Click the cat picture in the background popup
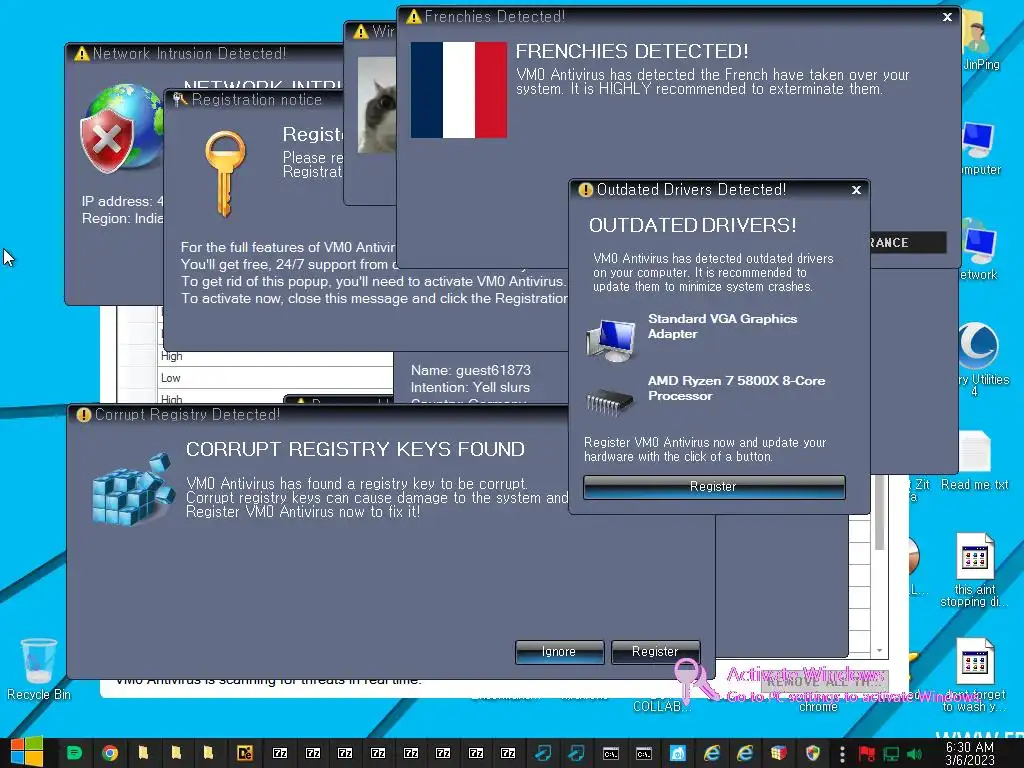 point(377,104)
